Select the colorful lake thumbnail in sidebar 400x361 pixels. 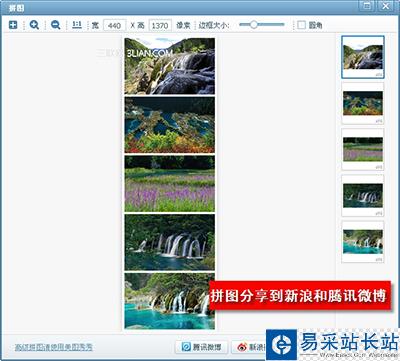tap(363, 103)
